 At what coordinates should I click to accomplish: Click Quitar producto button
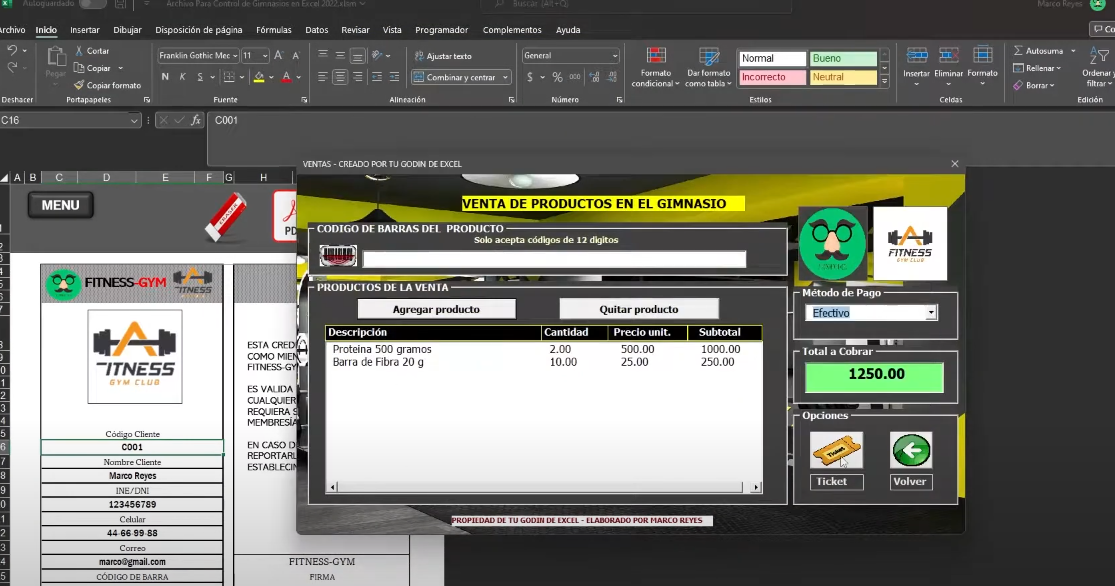click(639, 309)
